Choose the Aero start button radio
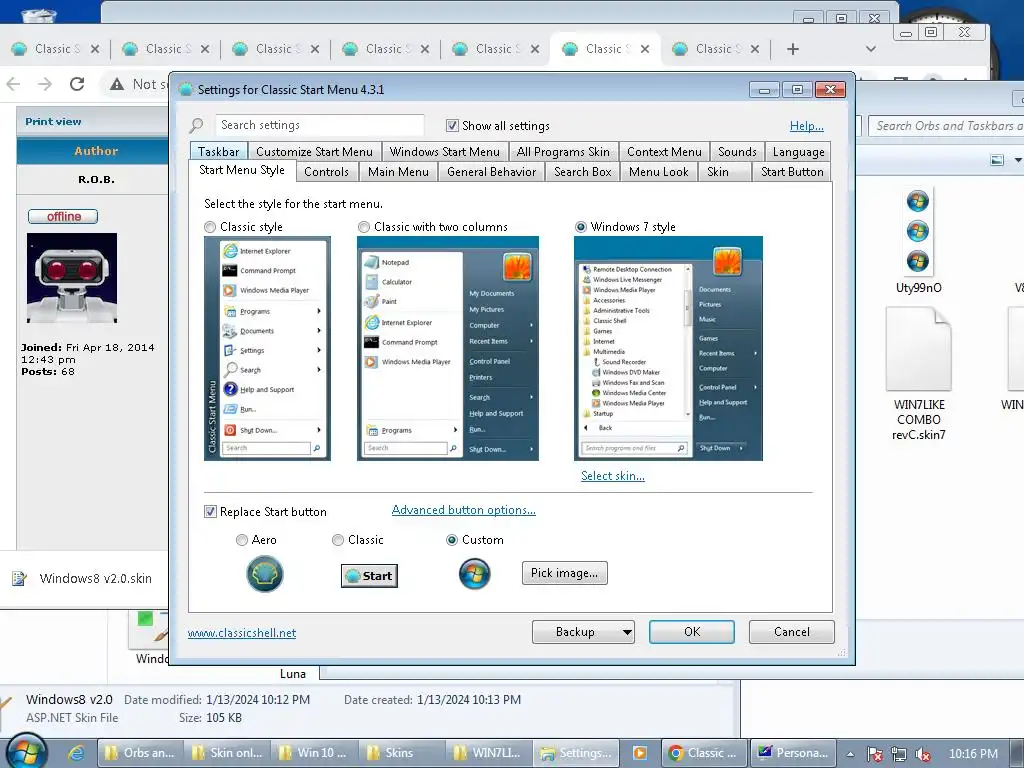 242,539
